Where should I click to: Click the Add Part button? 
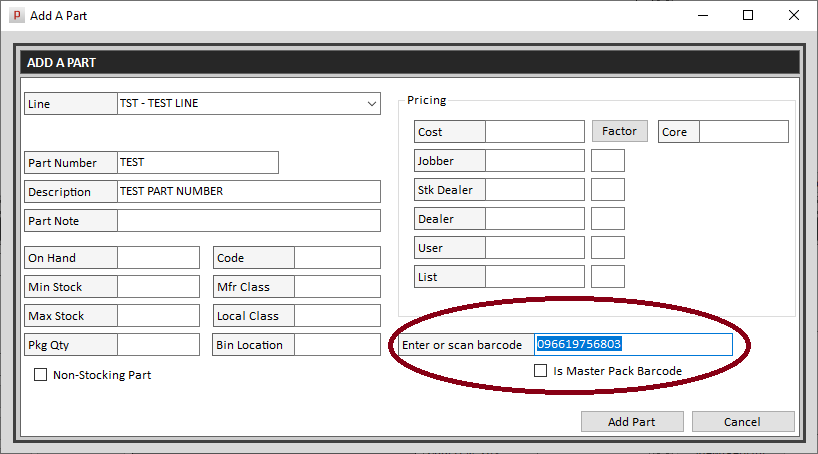[632, 422]
